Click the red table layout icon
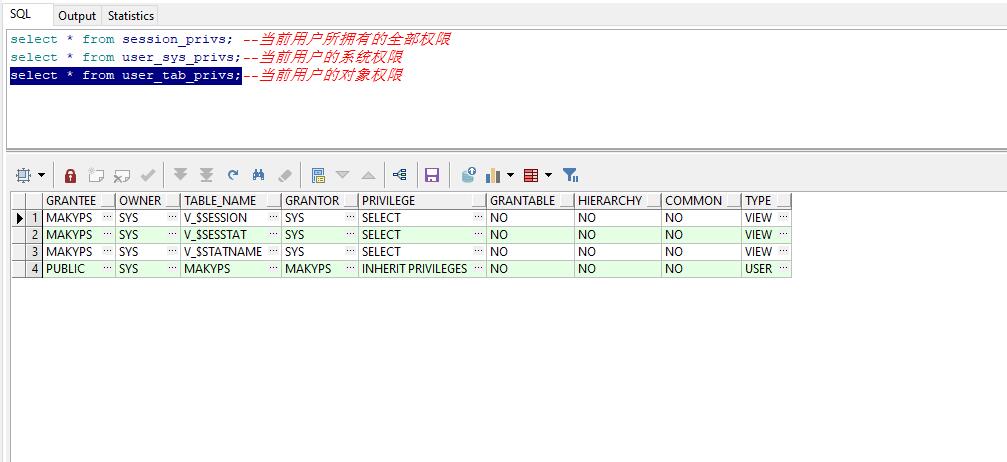Image resolution: width=1007 pixels, height=462 pixels. (531, 175)
